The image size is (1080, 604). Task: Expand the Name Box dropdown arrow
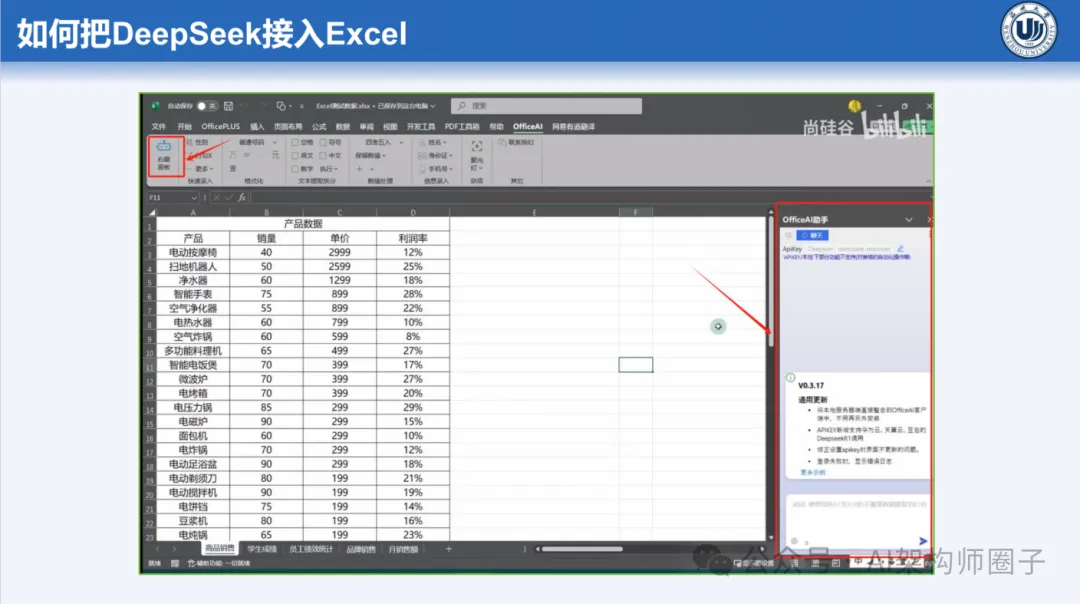[194, 198]
